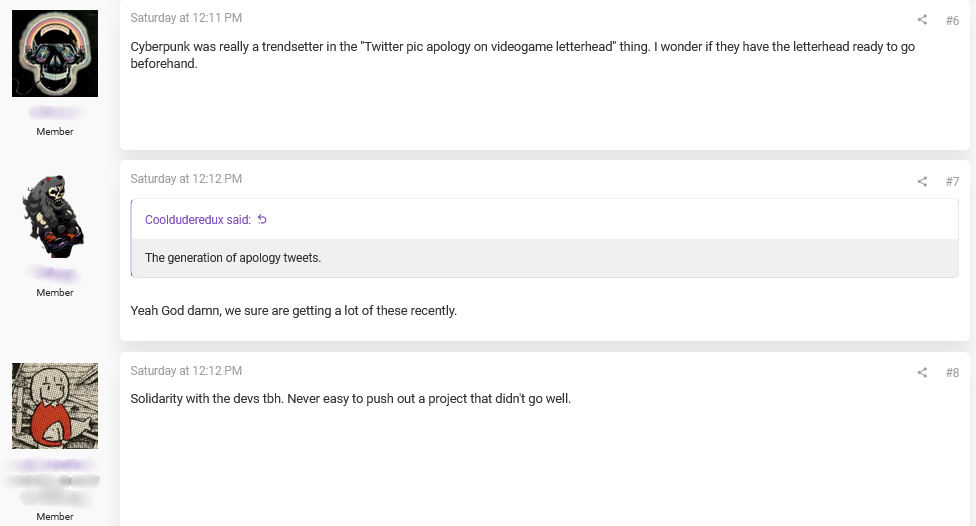Click the timestamp on post #7

(186, 179)
